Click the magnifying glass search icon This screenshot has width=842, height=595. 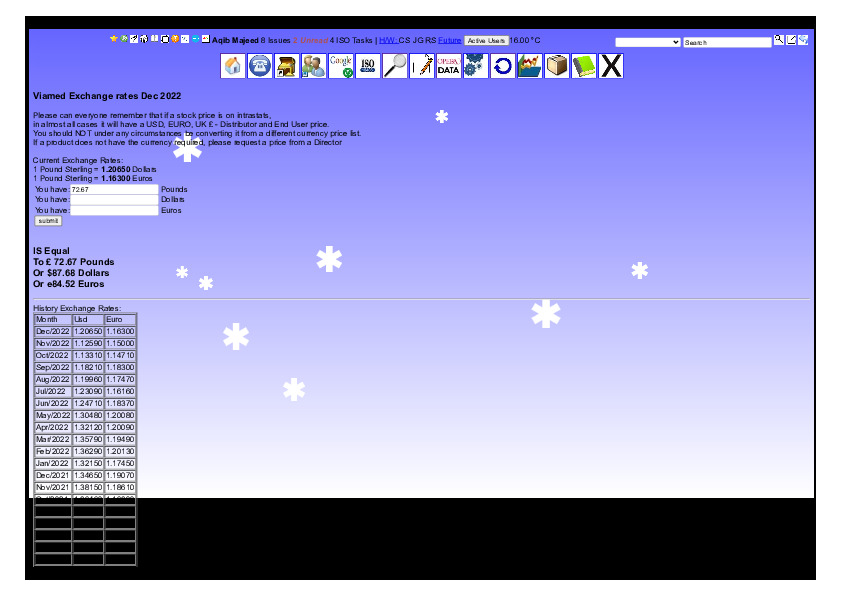pos(395,66)
